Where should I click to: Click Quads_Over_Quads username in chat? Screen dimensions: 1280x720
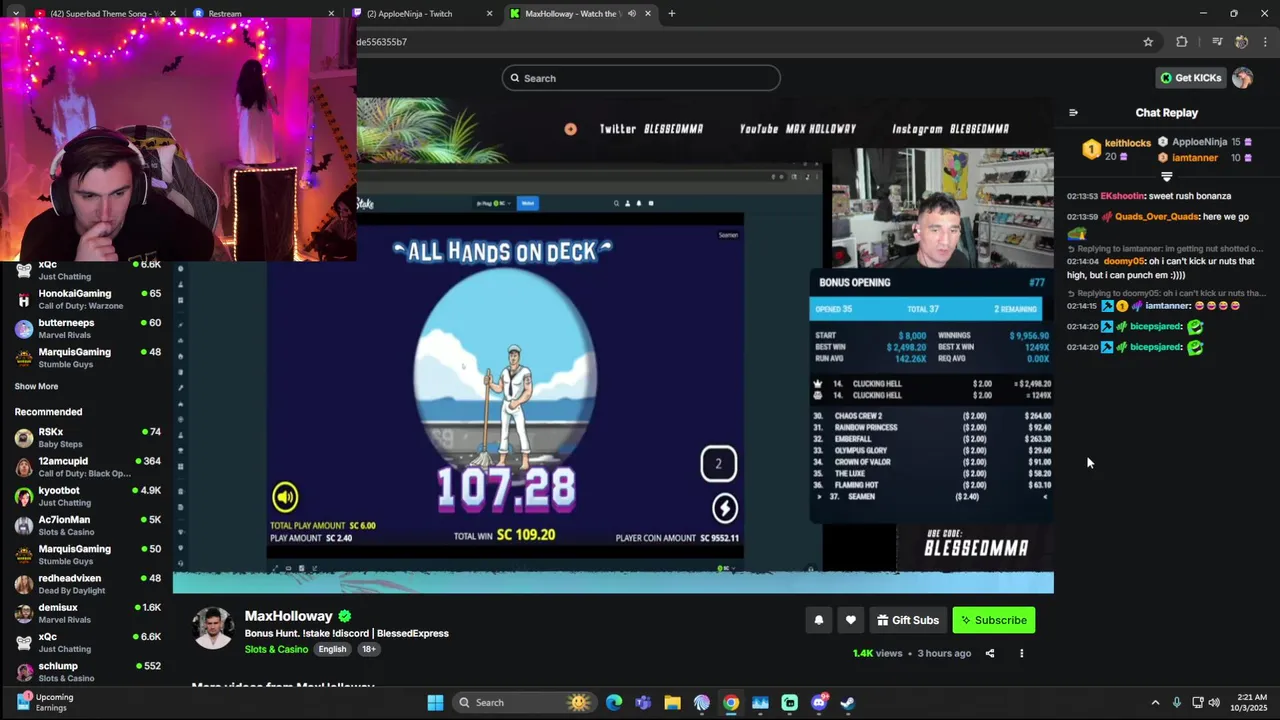click(1157, 217)
